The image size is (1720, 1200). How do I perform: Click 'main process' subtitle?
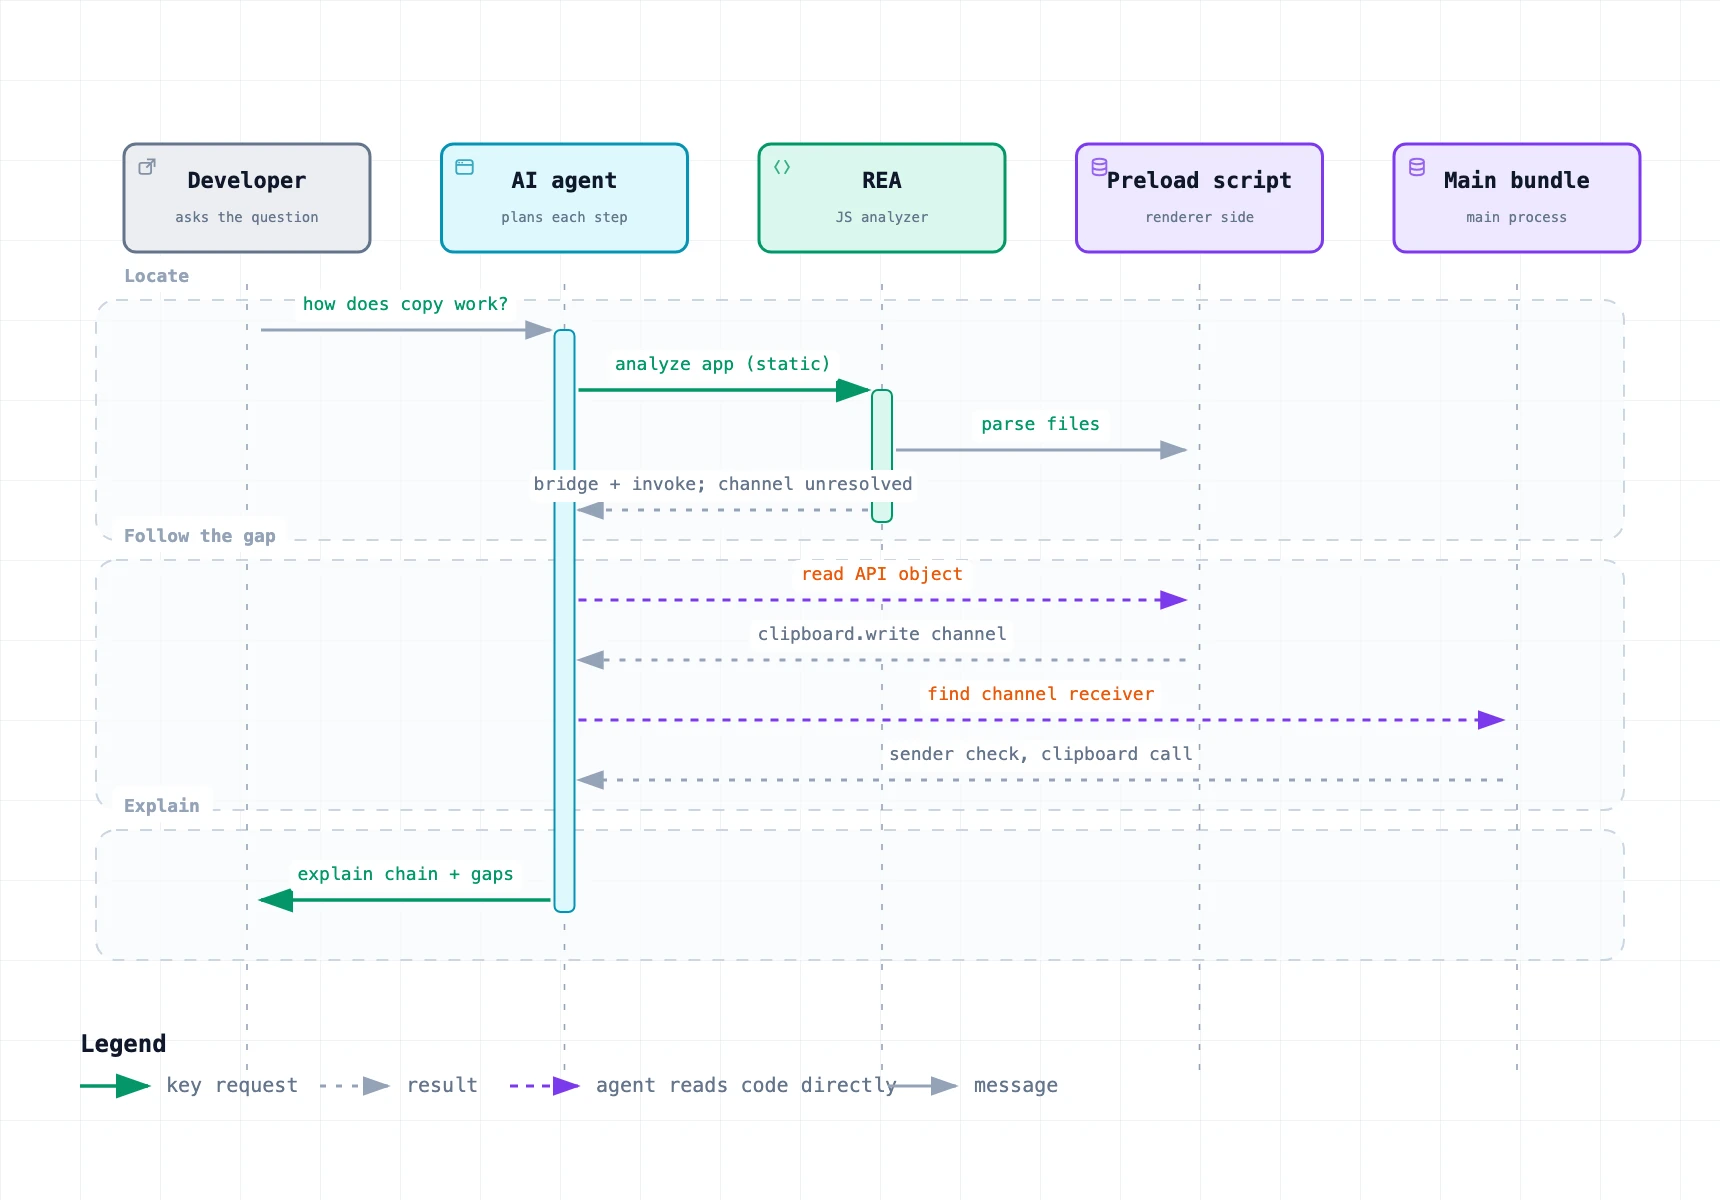[x=1517, y=217]
